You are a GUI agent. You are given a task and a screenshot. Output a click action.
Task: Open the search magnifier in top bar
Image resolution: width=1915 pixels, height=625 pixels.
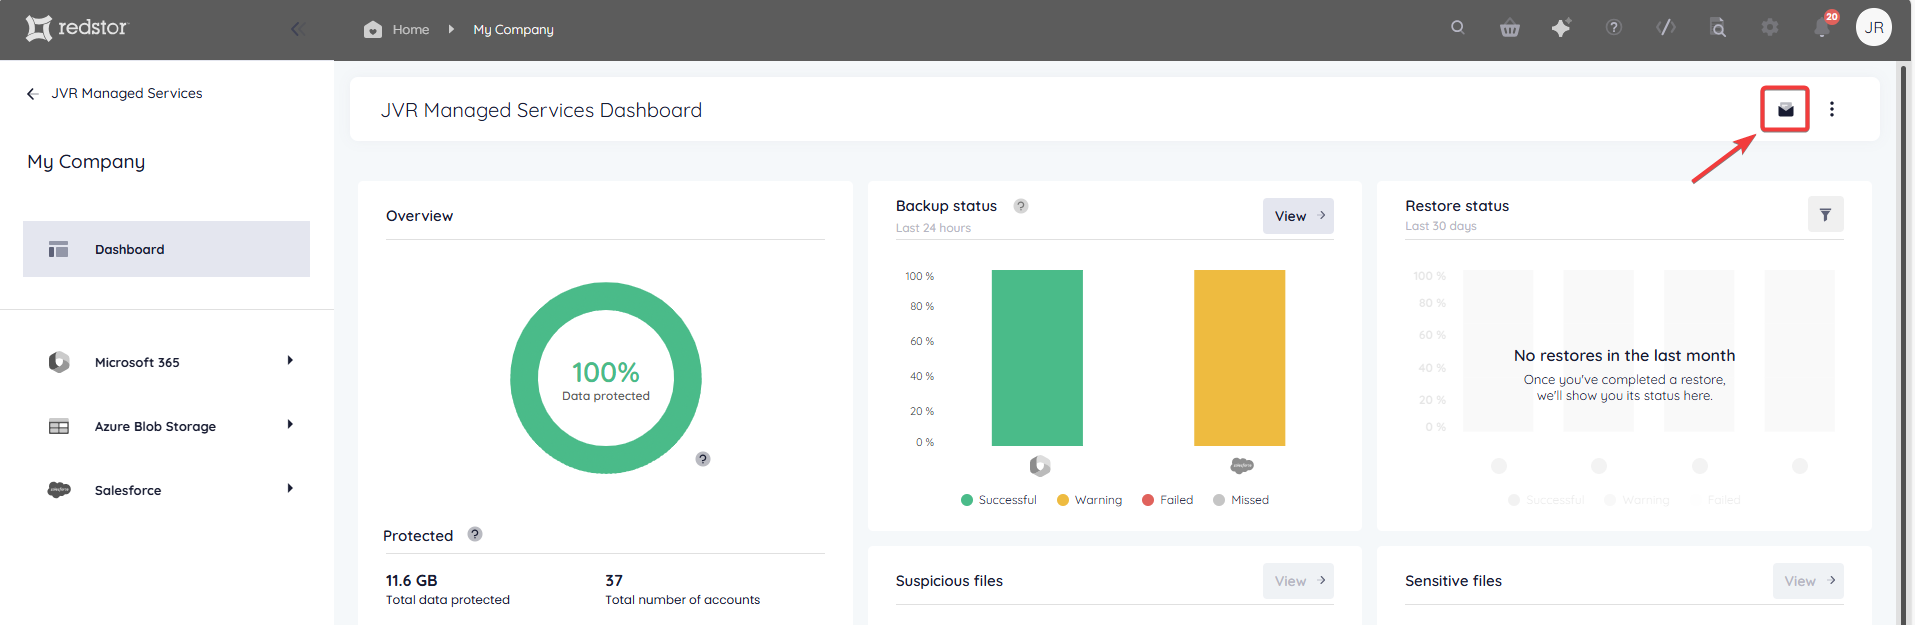pyautogui.click(x=1458, y=28)
